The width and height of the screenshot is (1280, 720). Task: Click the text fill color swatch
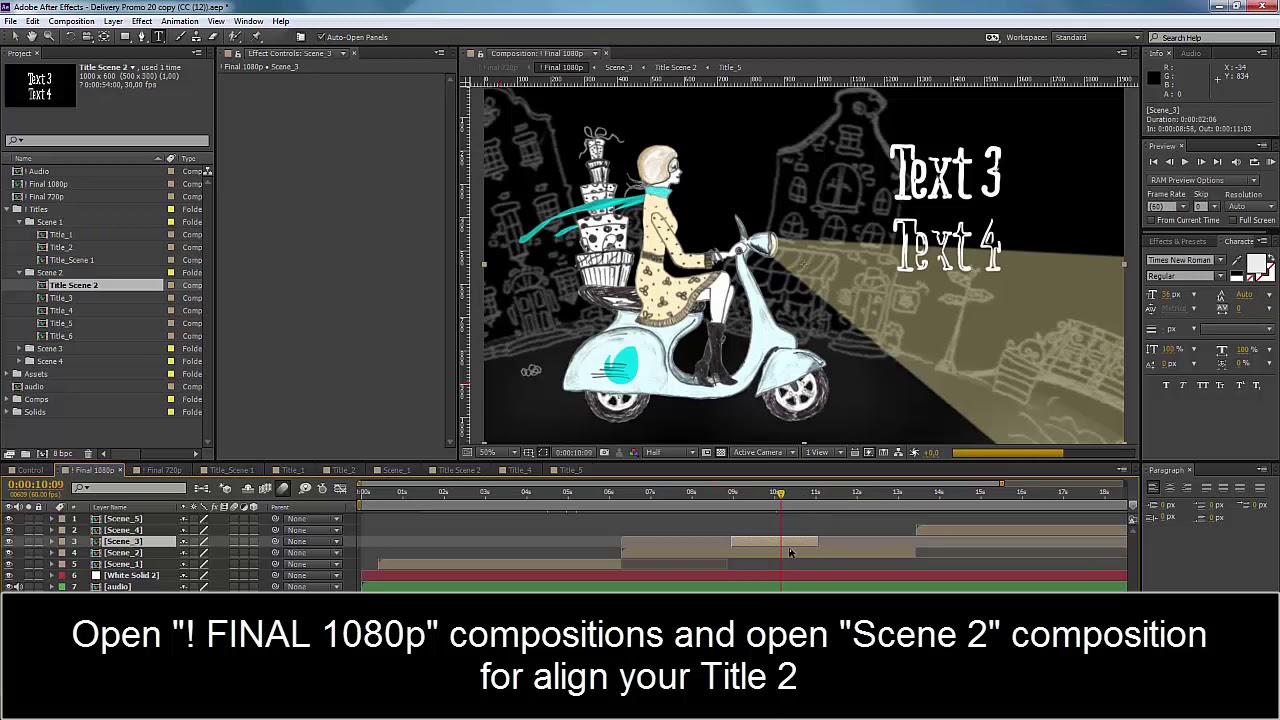1257,263
